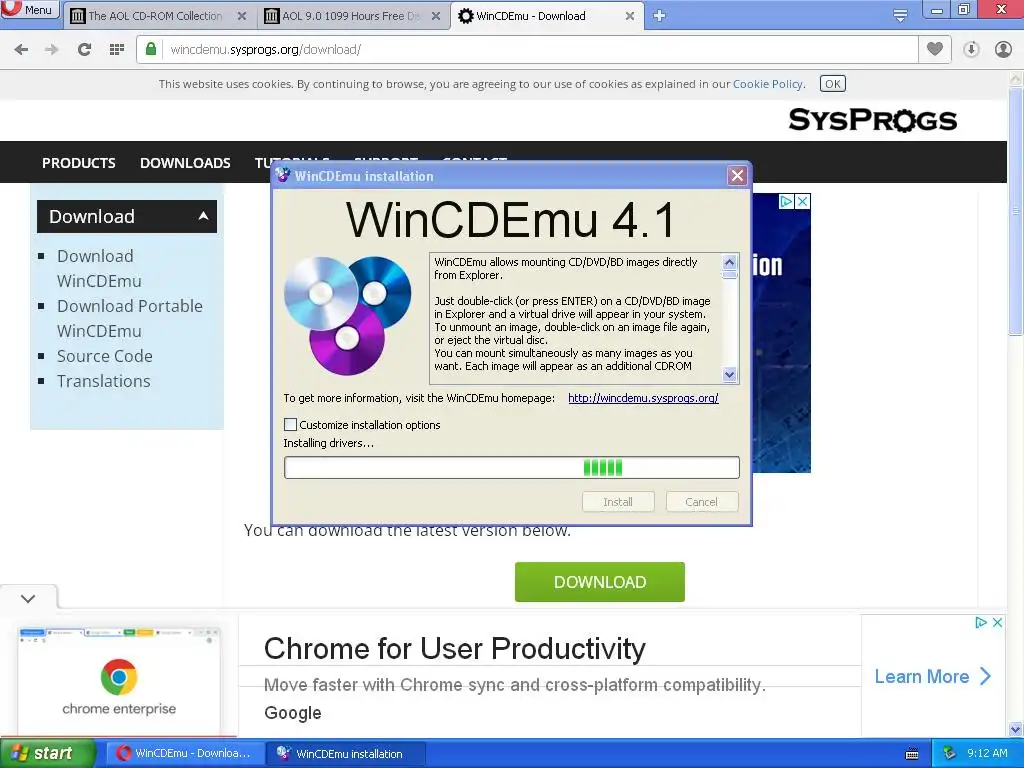This screenshot has height=768, width=1024.
Task: Open the Source Code sidebar link
Action: coord(104,356)
